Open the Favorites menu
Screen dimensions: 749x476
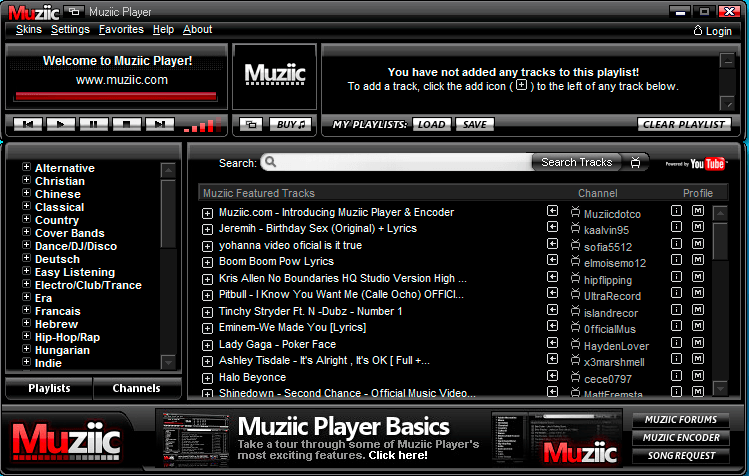coord(121,30)
